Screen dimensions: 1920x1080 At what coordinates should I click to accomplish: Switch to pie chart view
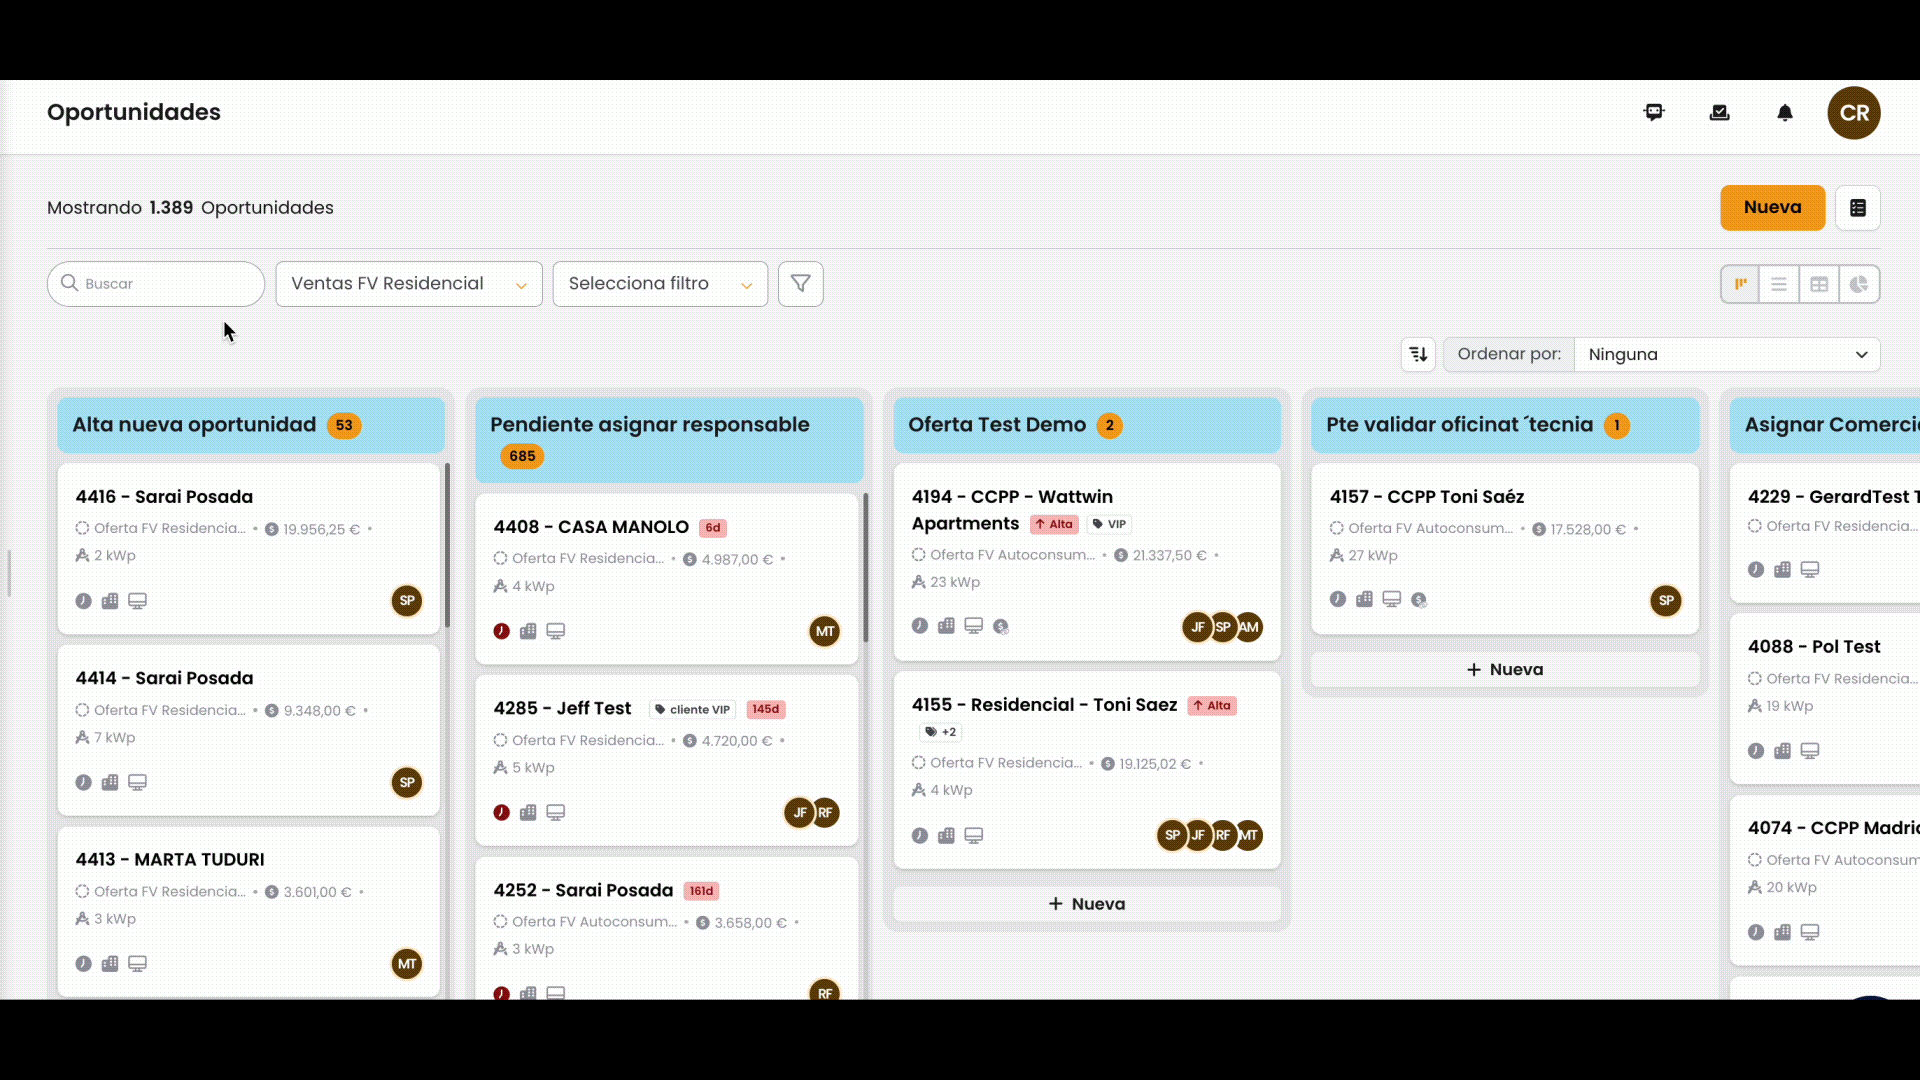click(x=1859, y=284)
